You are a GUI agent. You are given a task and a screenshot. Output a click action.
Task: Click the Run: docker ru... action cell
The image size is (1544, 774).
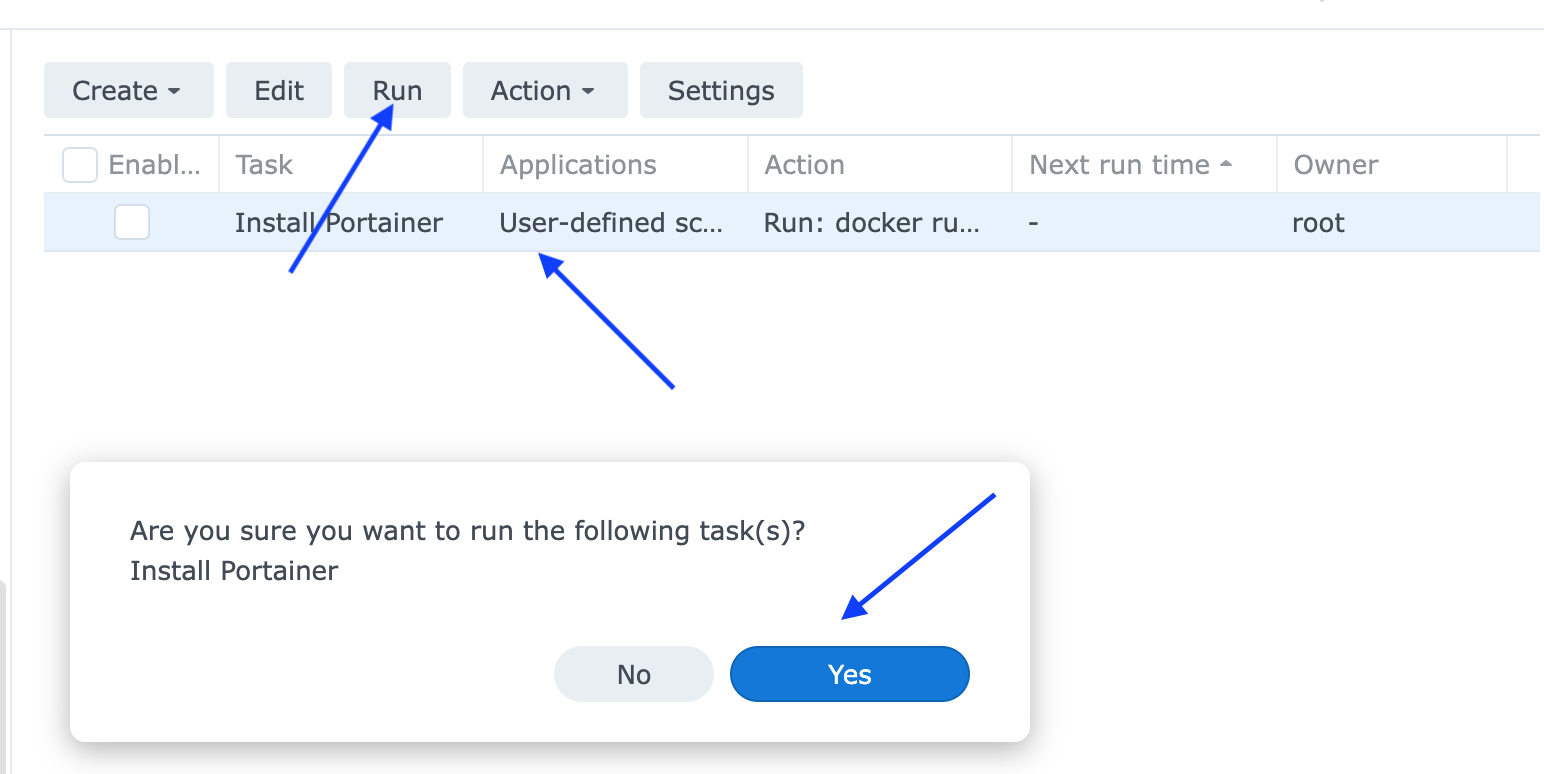click(872, 222)
